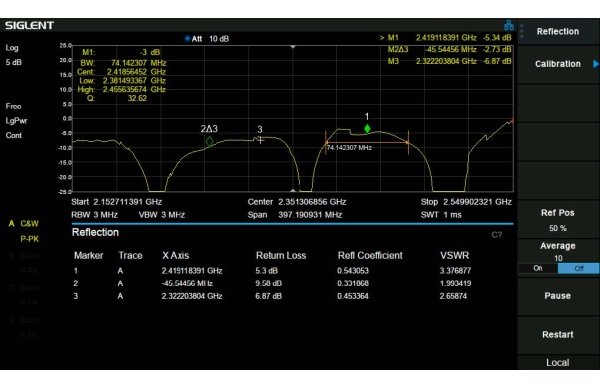Click the Return Loss column header

(281, 255)
